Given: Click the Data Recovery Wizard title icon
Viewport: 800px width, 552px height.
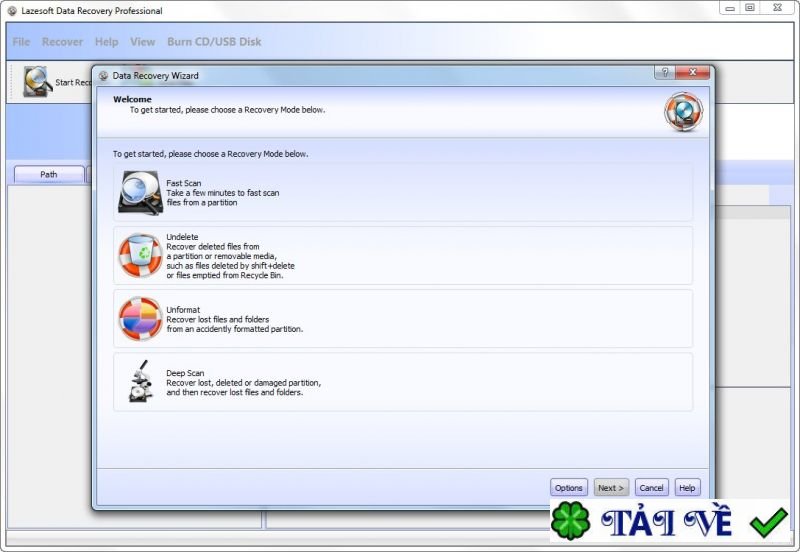Looking at the screenshot, I should (x=104, y=76).
